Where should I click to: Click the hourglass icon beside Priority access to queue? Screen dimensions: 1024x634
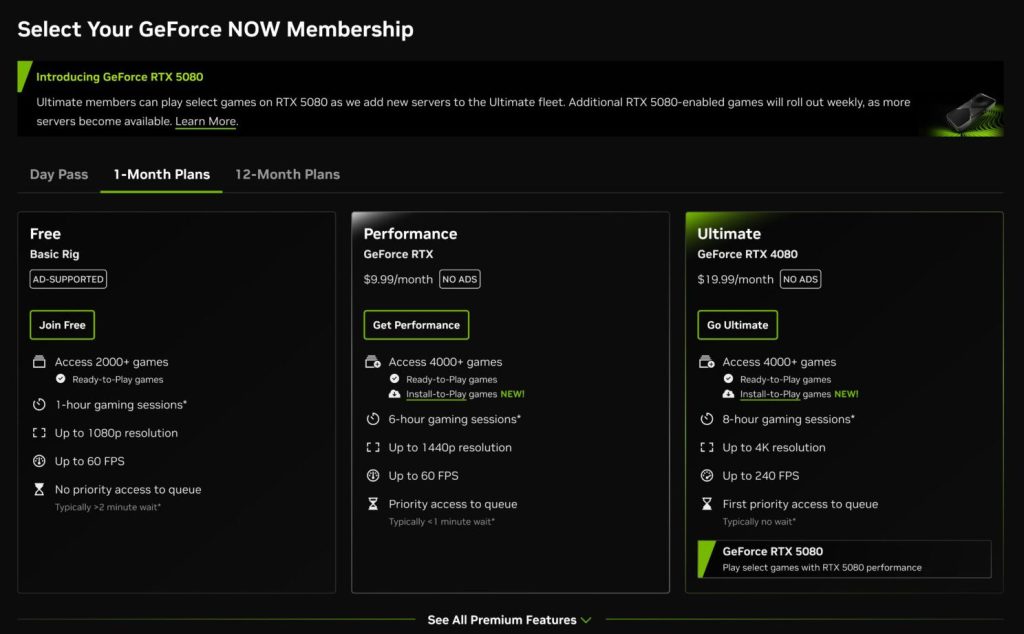[371, 504]
